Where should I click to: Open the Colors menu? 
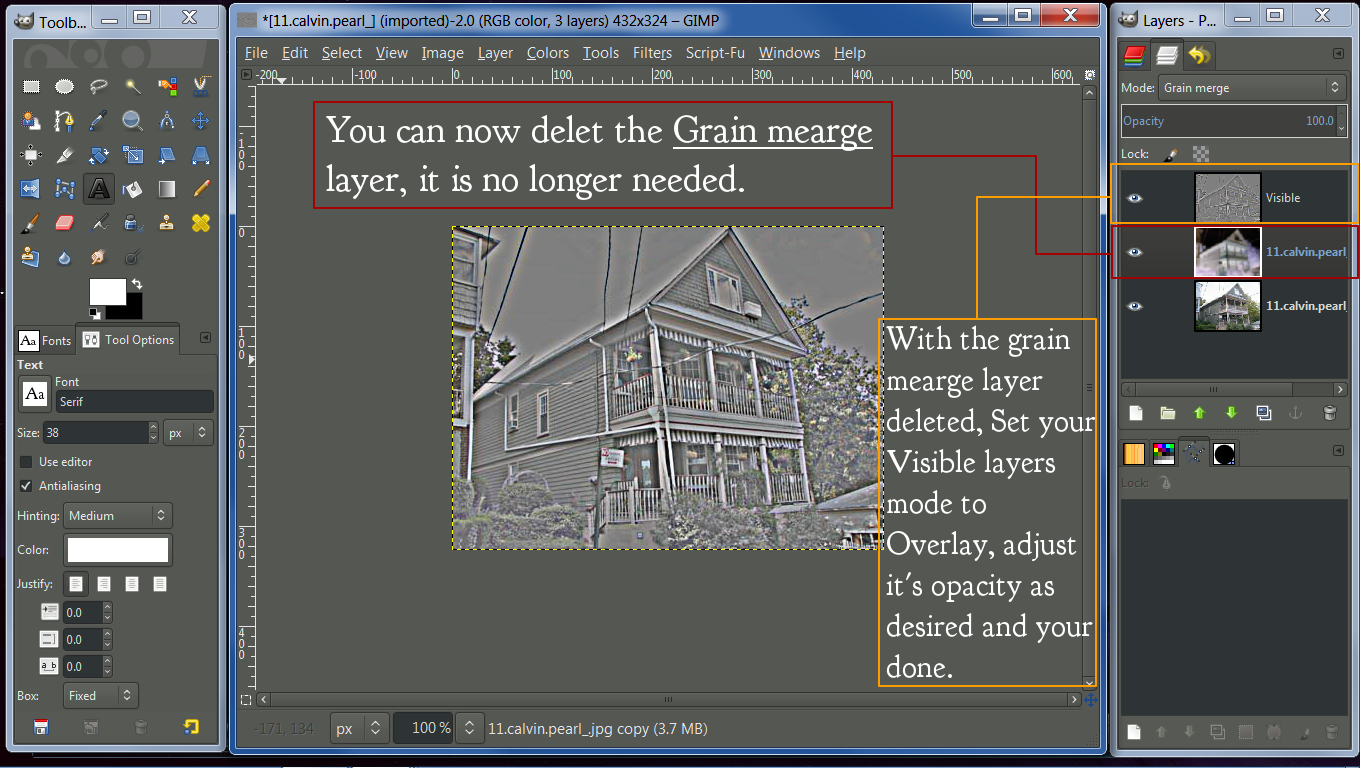(547, 53)
